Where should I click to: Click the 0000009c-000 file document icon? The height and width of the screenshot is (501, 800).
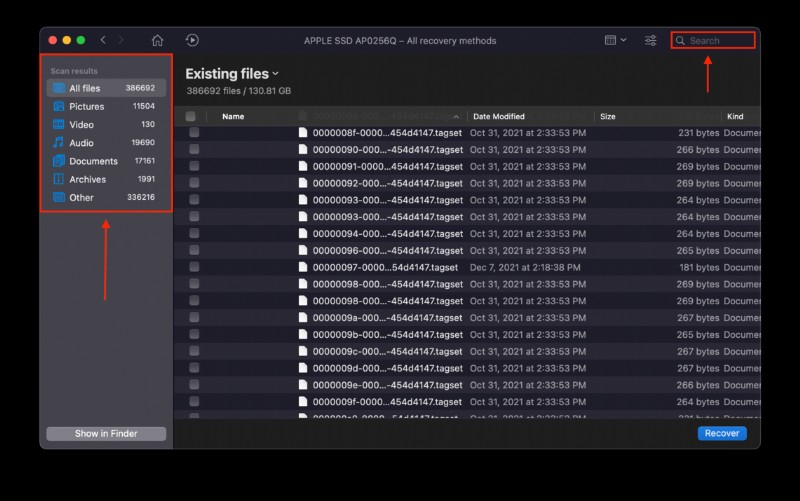(303, 351)
